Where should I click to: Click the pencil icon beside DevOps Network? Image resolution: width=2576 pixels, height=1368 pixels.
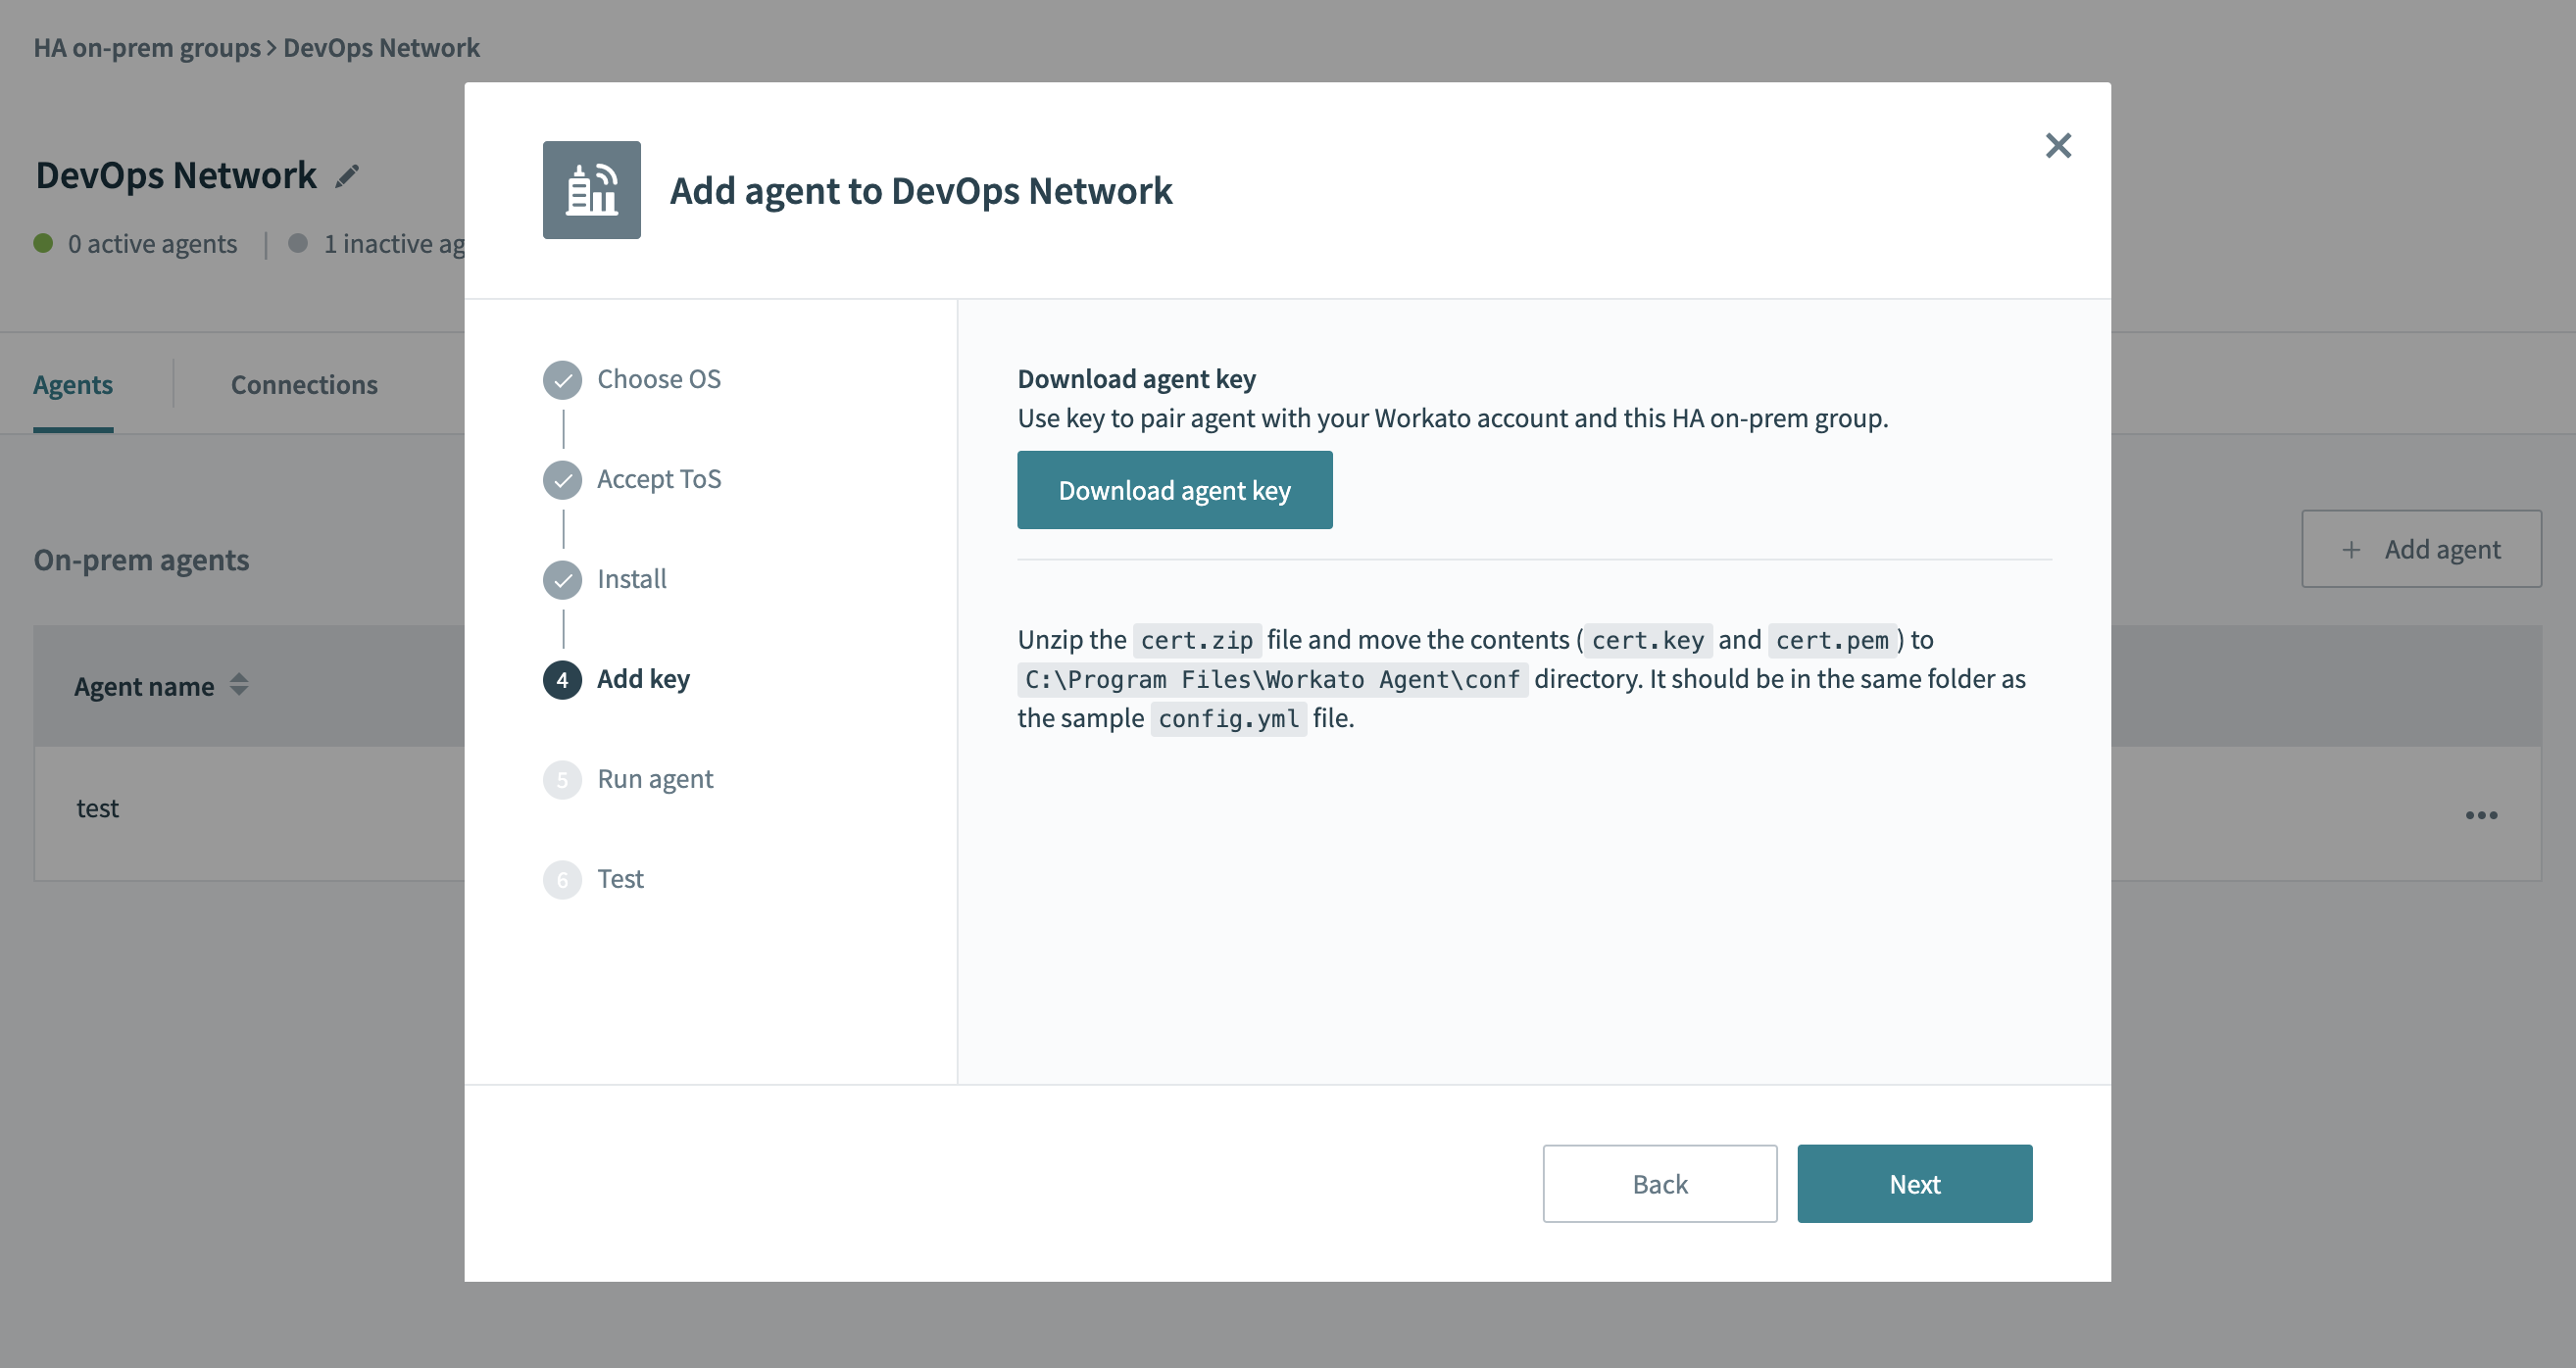[x=347, y=177]
